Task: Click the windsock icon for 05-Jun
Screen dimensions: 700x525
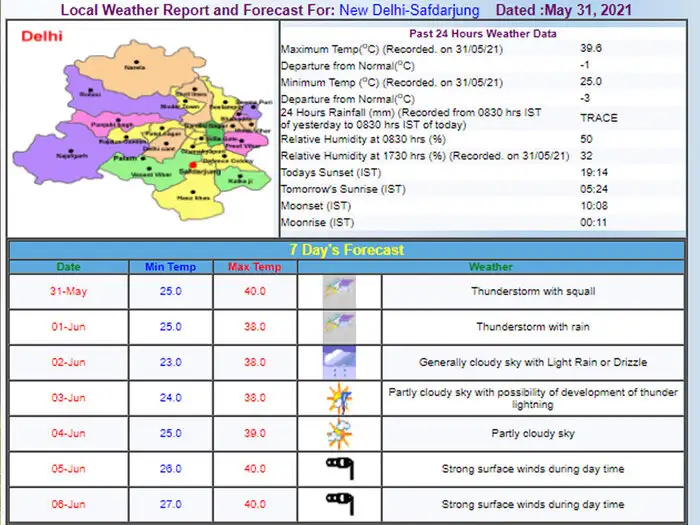Action: (340, 468)
